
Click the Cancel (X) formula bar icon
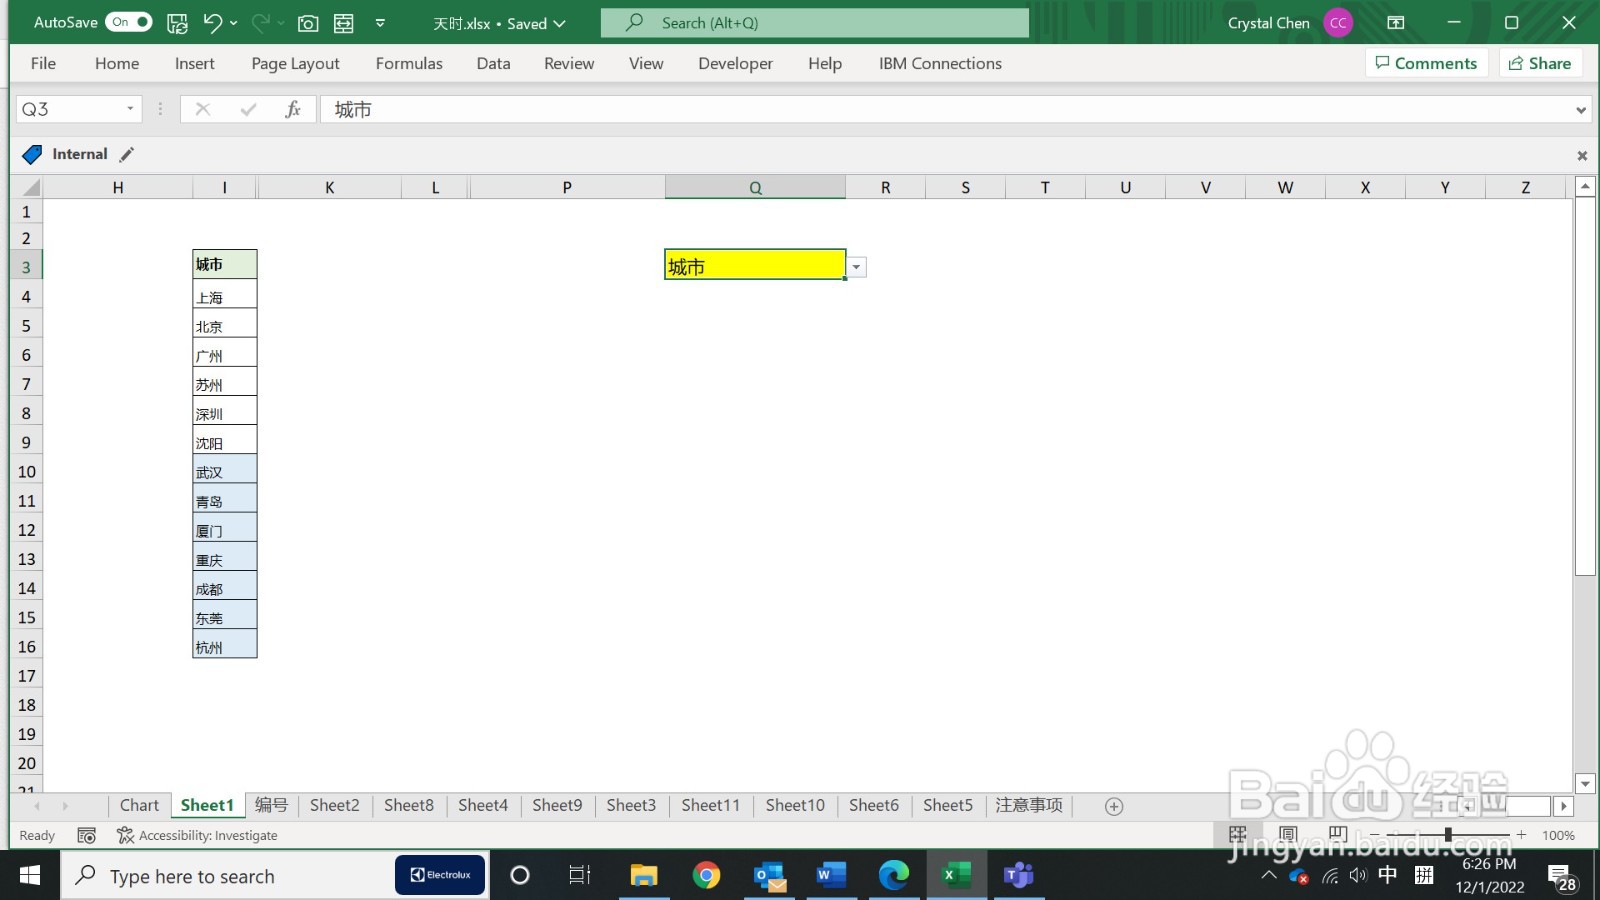[203, 109]
